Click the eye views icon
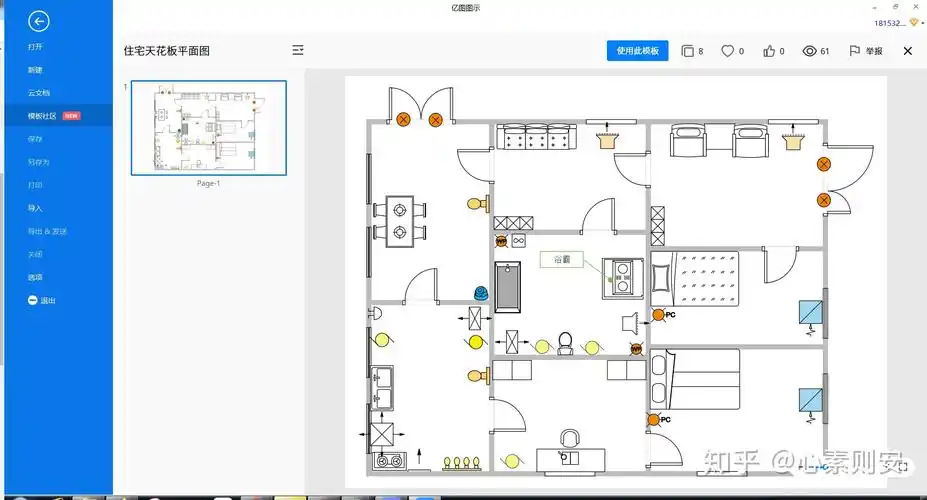This screenshot has height=500, width=927. (810, 51)
